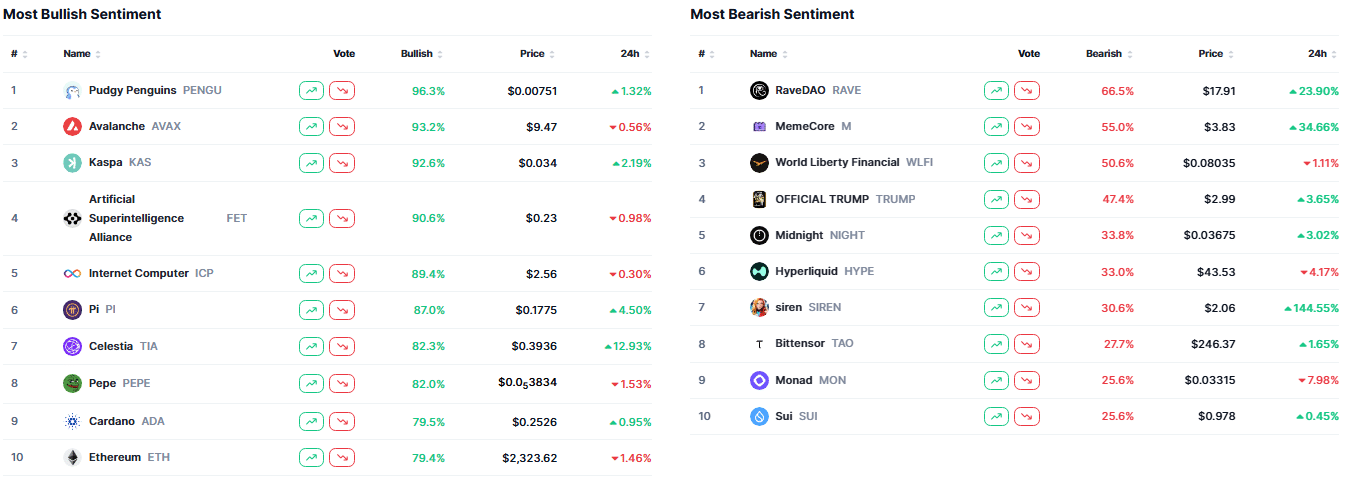Click the RaveDAO coin logo
1350x477 pixels.
click(x=759, y=91)
